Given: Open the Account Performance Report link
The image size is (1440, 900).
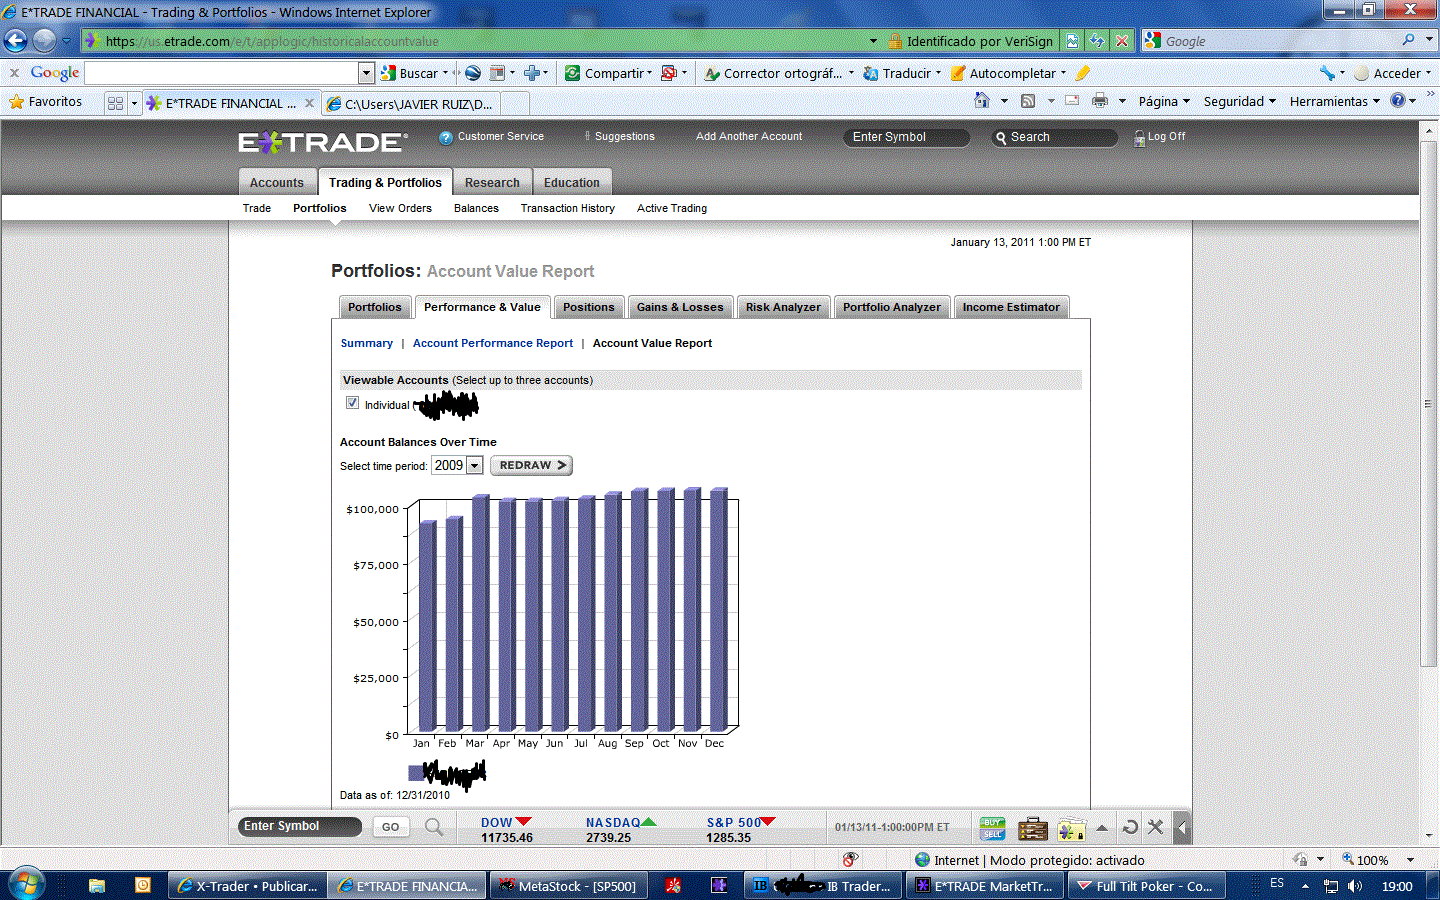Looking at the screenshot, I should pyautogui.click(x=493, y=343).
